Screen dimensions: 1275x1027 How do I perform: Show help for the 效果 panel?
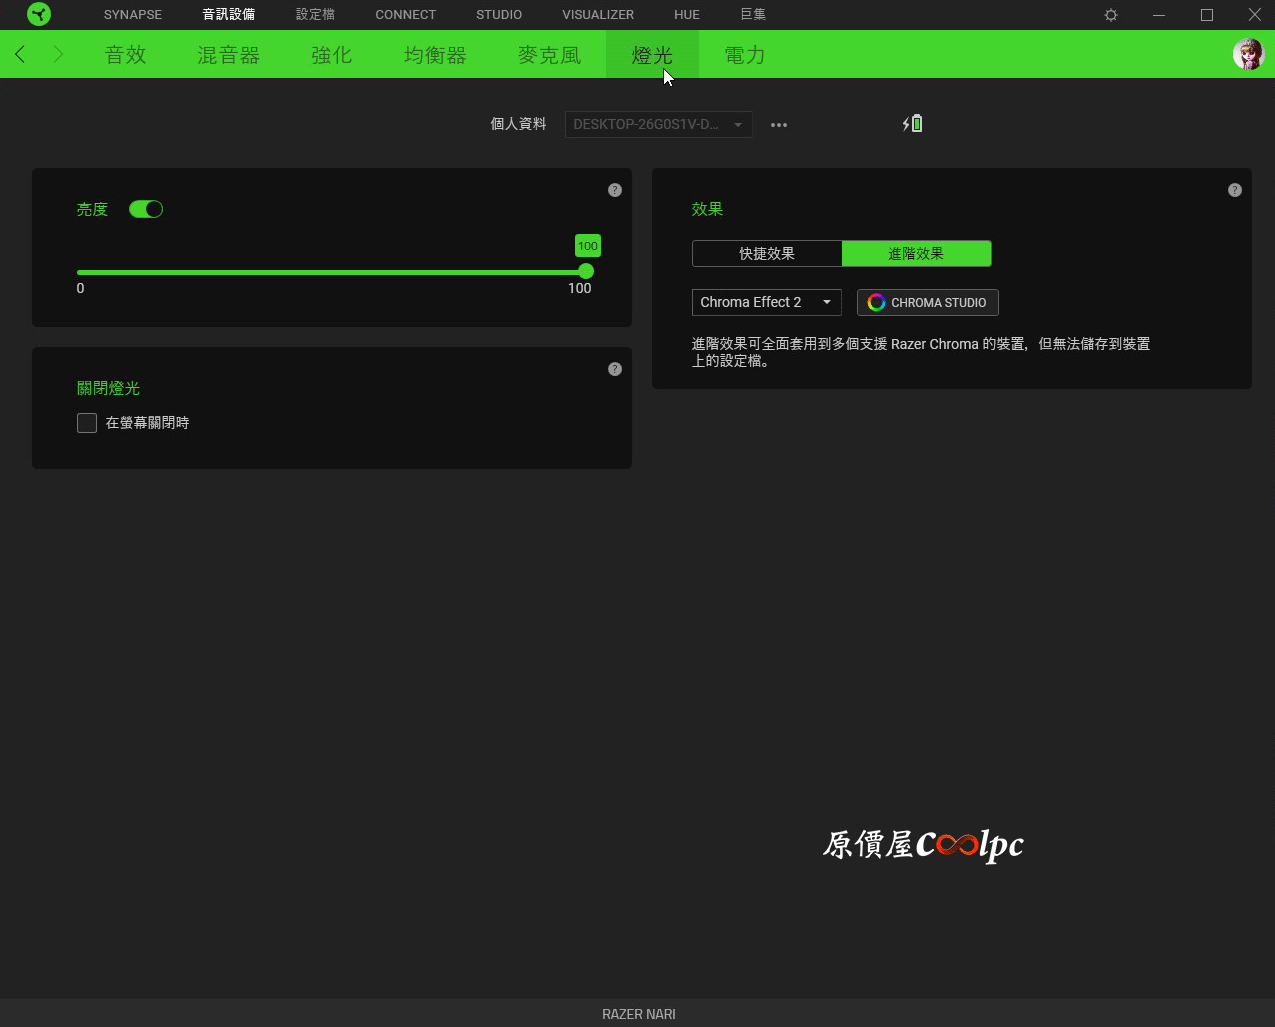[x=1235, y=190]
